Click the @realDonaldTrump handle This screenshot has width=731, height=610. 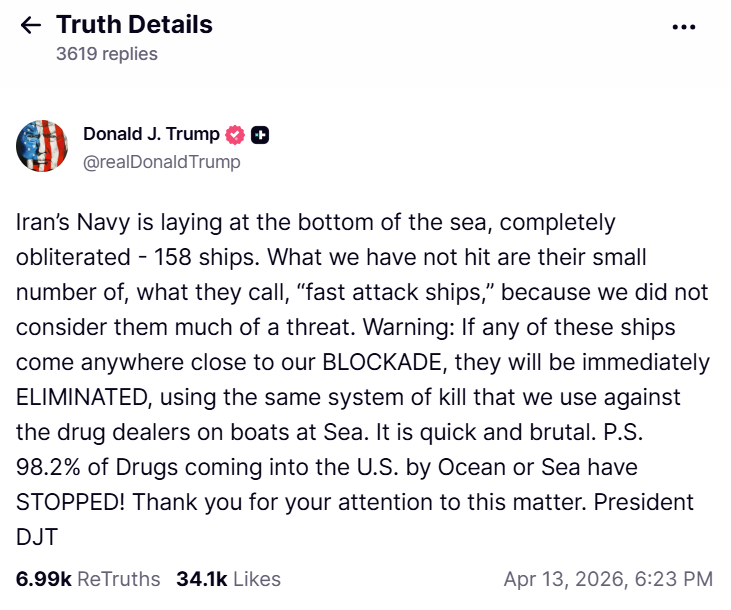point(162,161)
